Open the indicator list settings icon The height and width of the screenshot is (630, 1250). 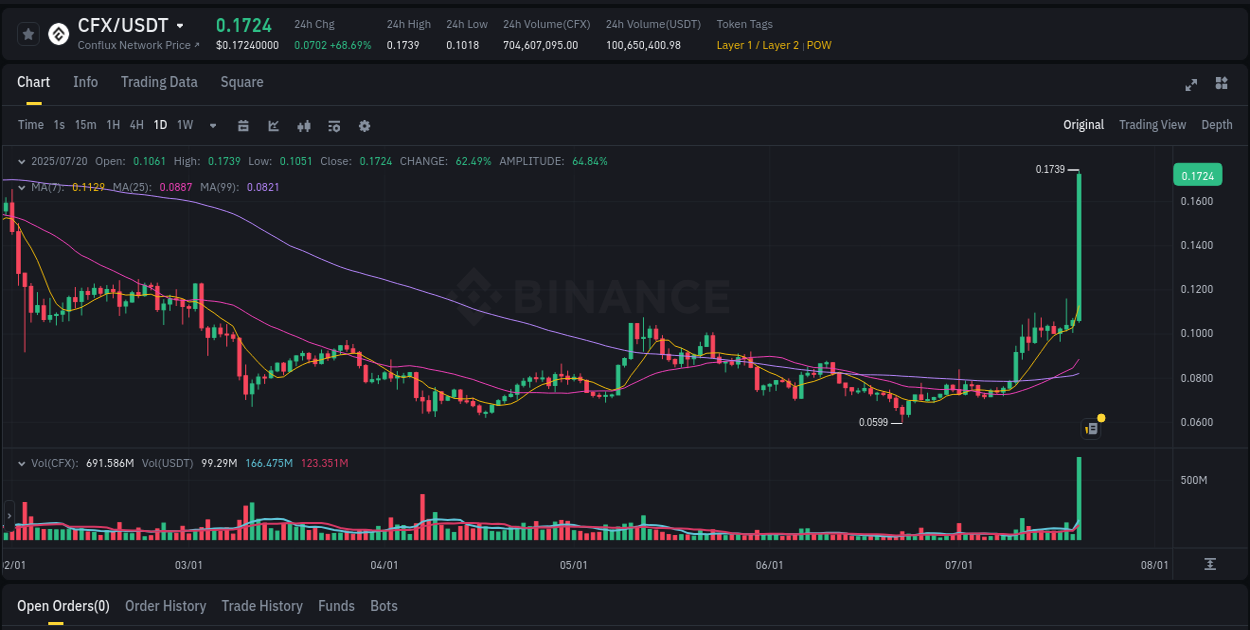[333, 126]
